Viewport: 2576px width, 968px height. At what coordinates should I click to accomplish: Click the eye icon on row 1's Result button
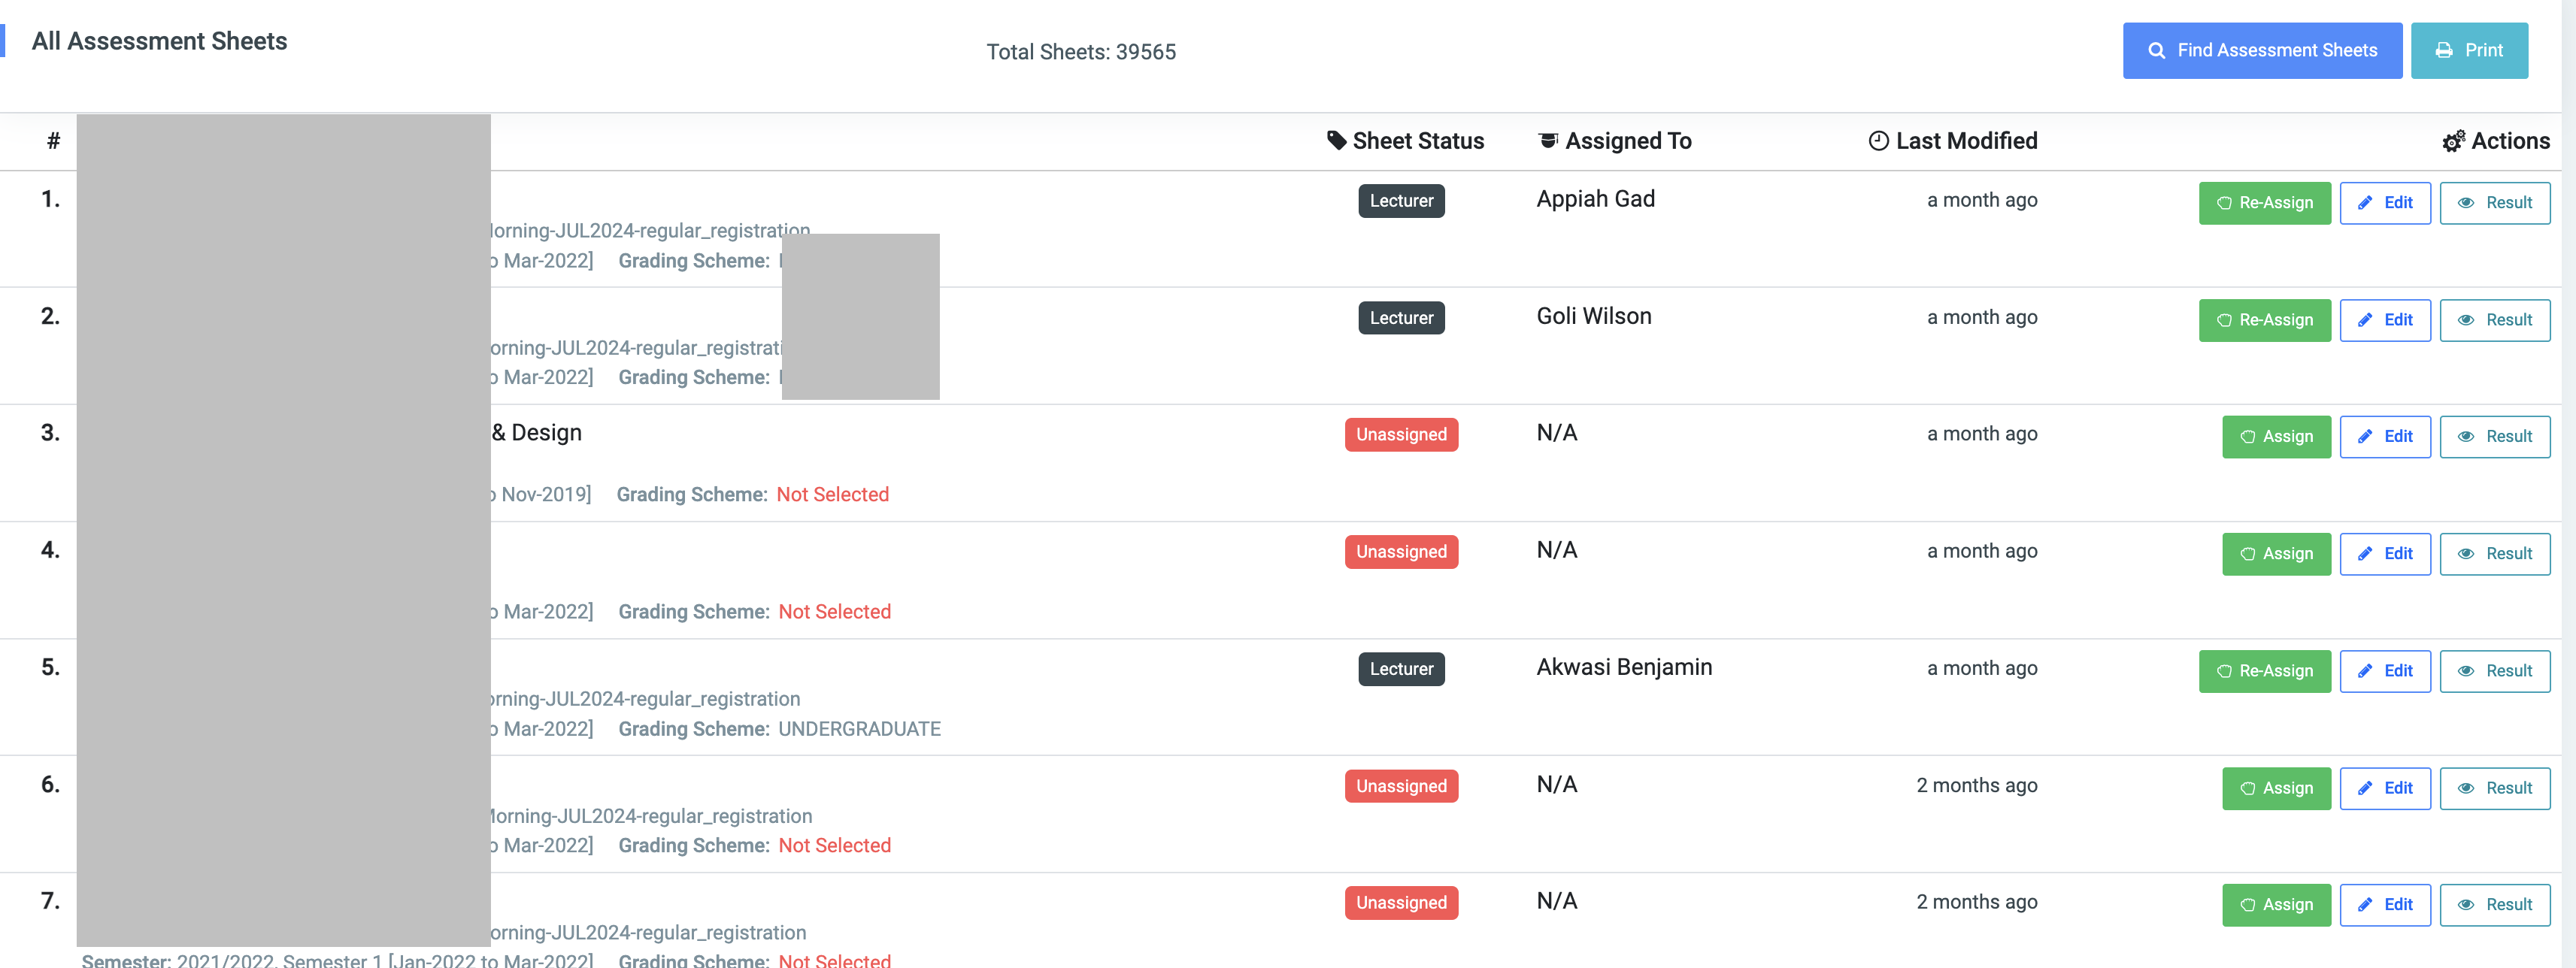[2466, 203]
